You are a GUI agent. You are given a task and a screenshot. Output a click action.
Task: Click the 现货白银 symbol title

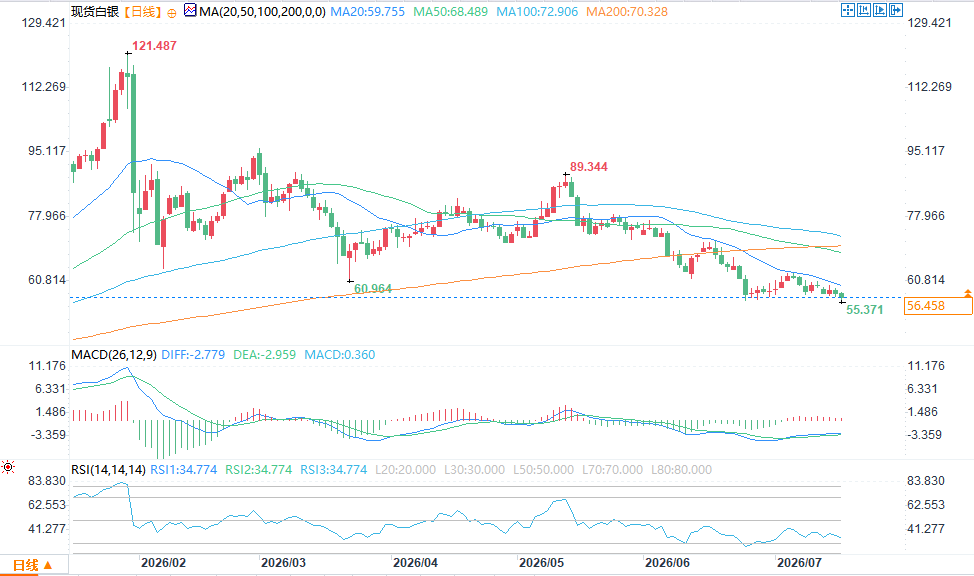click(95, 12)
